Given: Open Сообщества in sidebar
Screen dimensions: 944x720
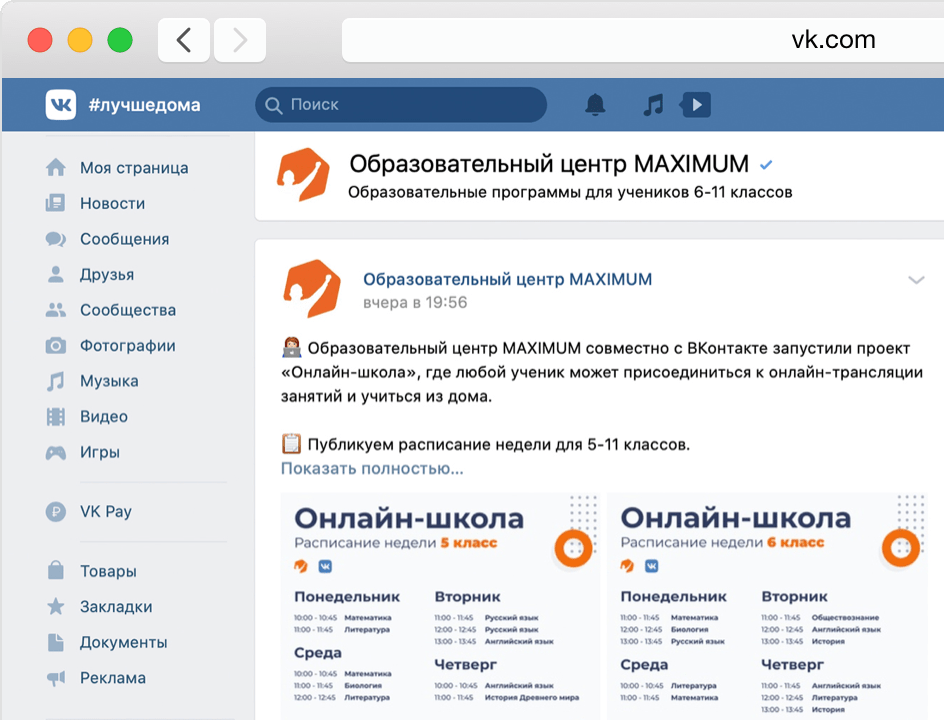Looking at the screenshot, I should click(x=128, y=310).
